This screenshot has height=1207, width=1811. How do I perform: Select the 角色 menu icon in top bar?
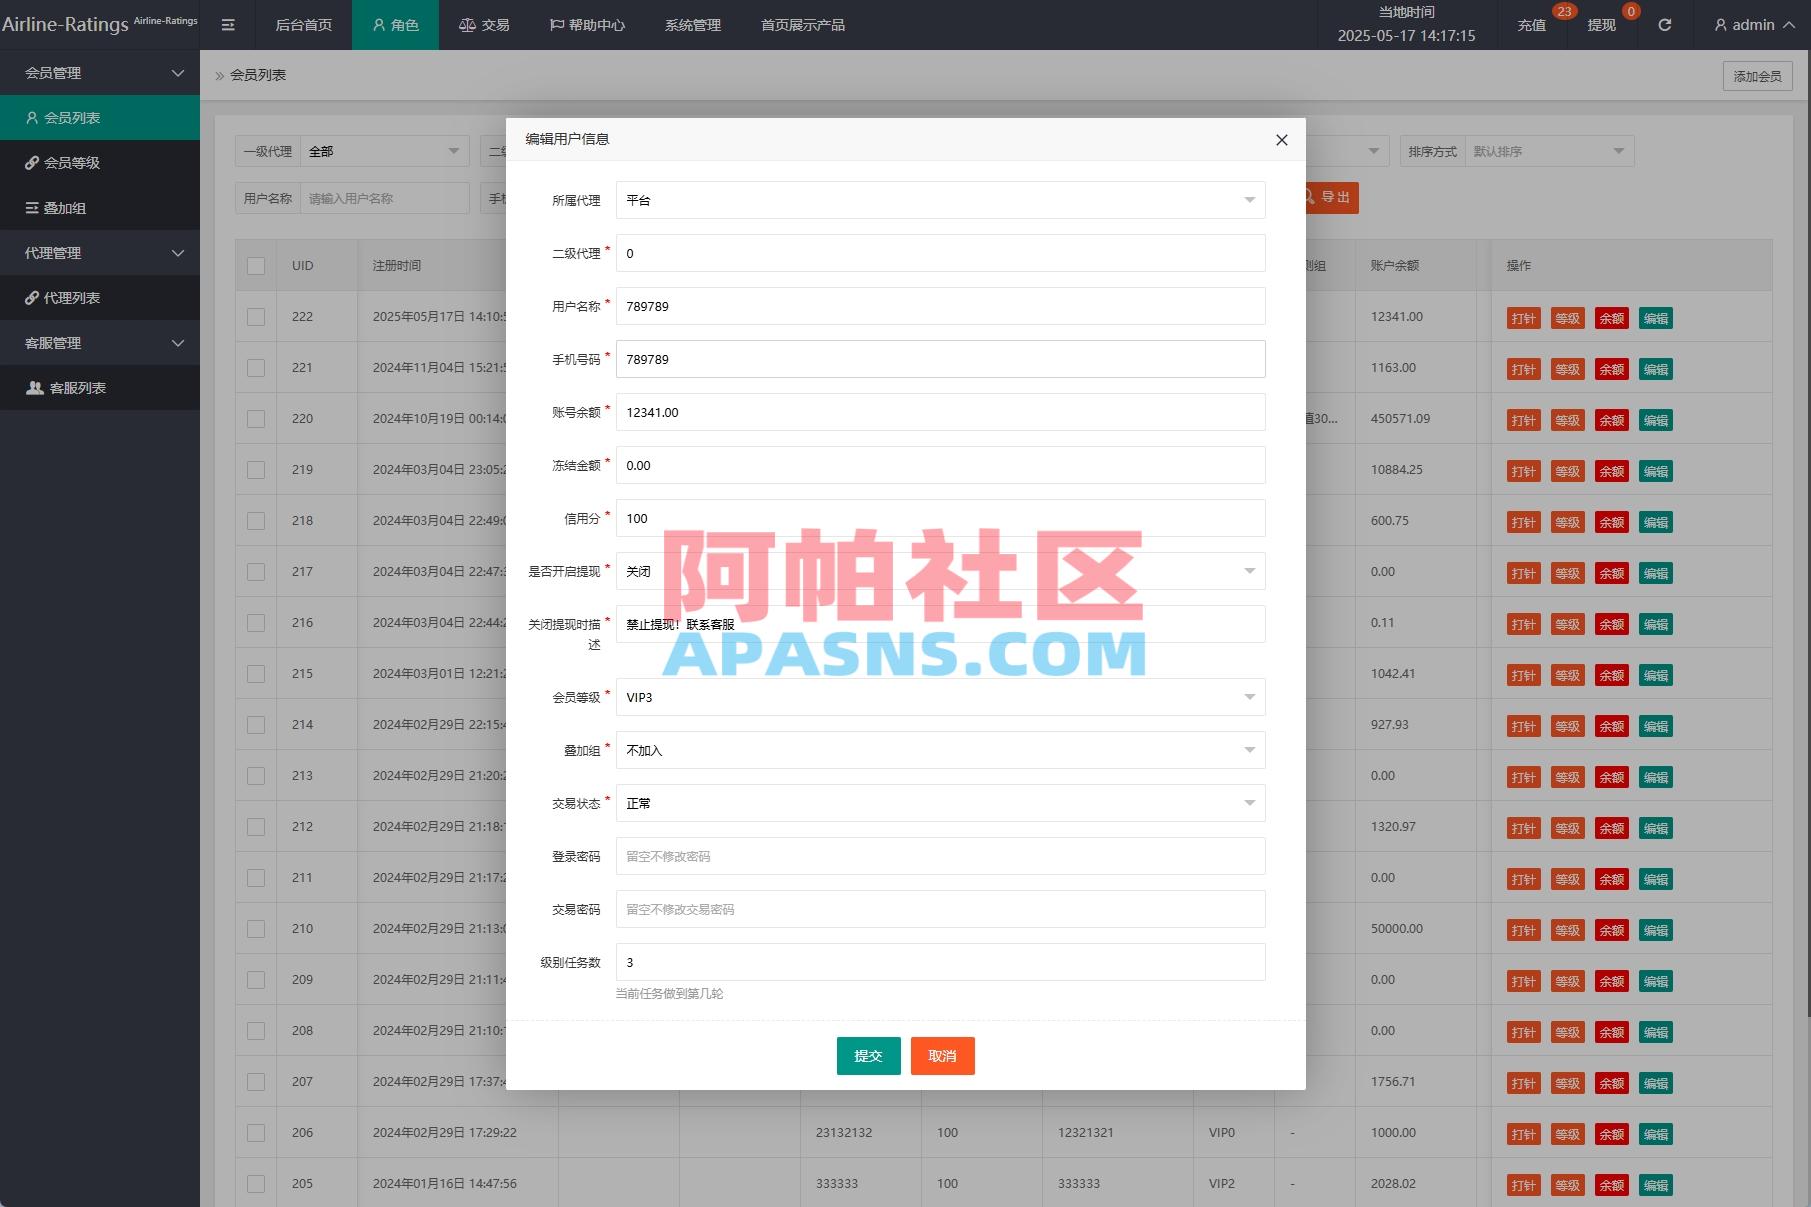click(378, 25)
